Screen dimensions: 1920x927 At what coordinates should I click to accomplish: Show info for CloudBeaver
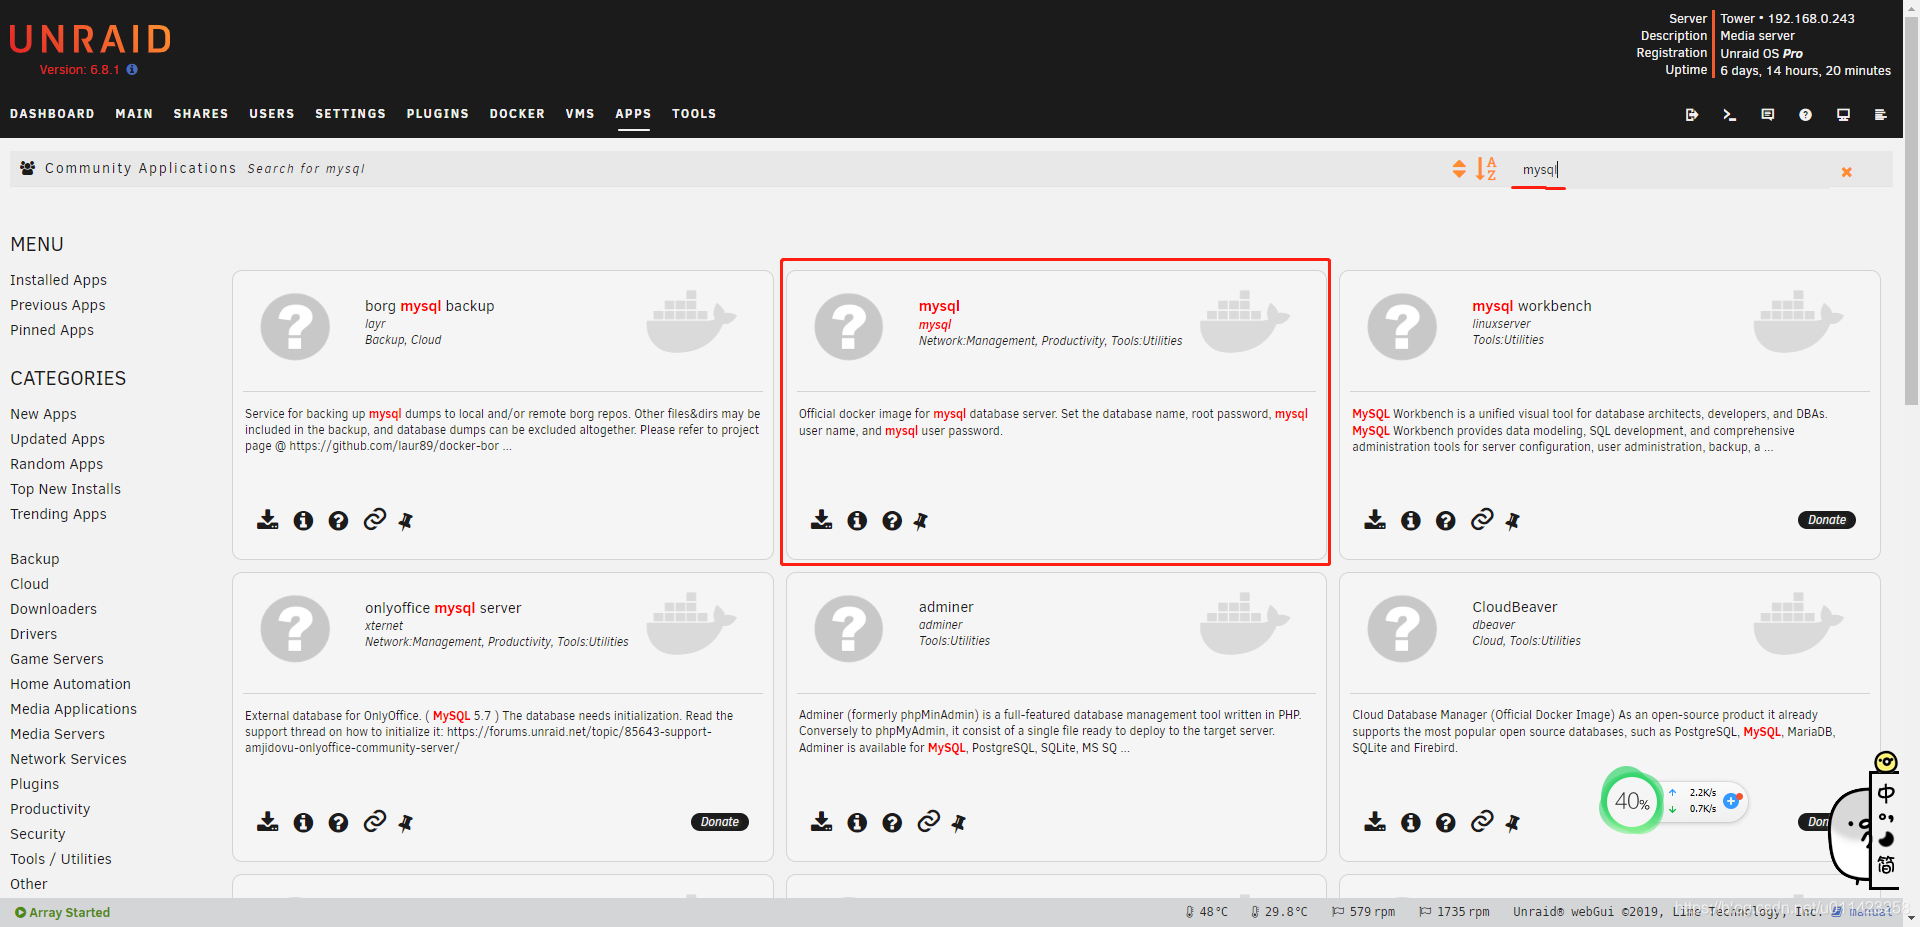(1411, 823)
